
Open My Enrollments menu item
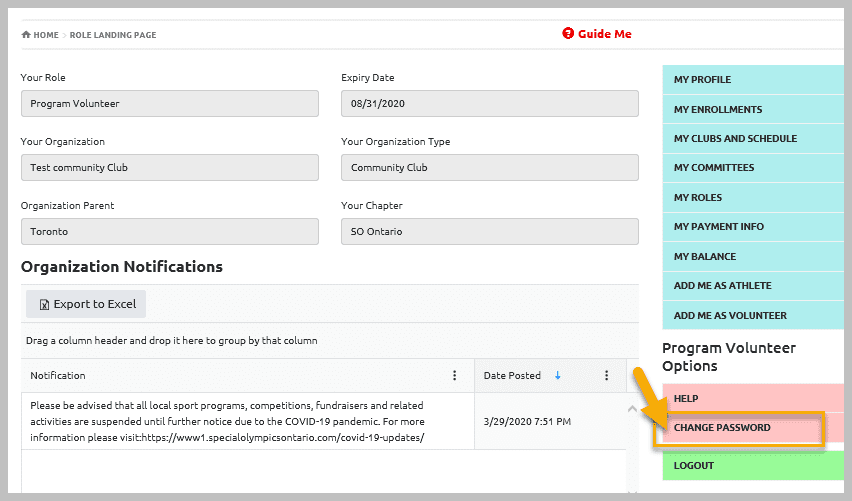point(753,109)
